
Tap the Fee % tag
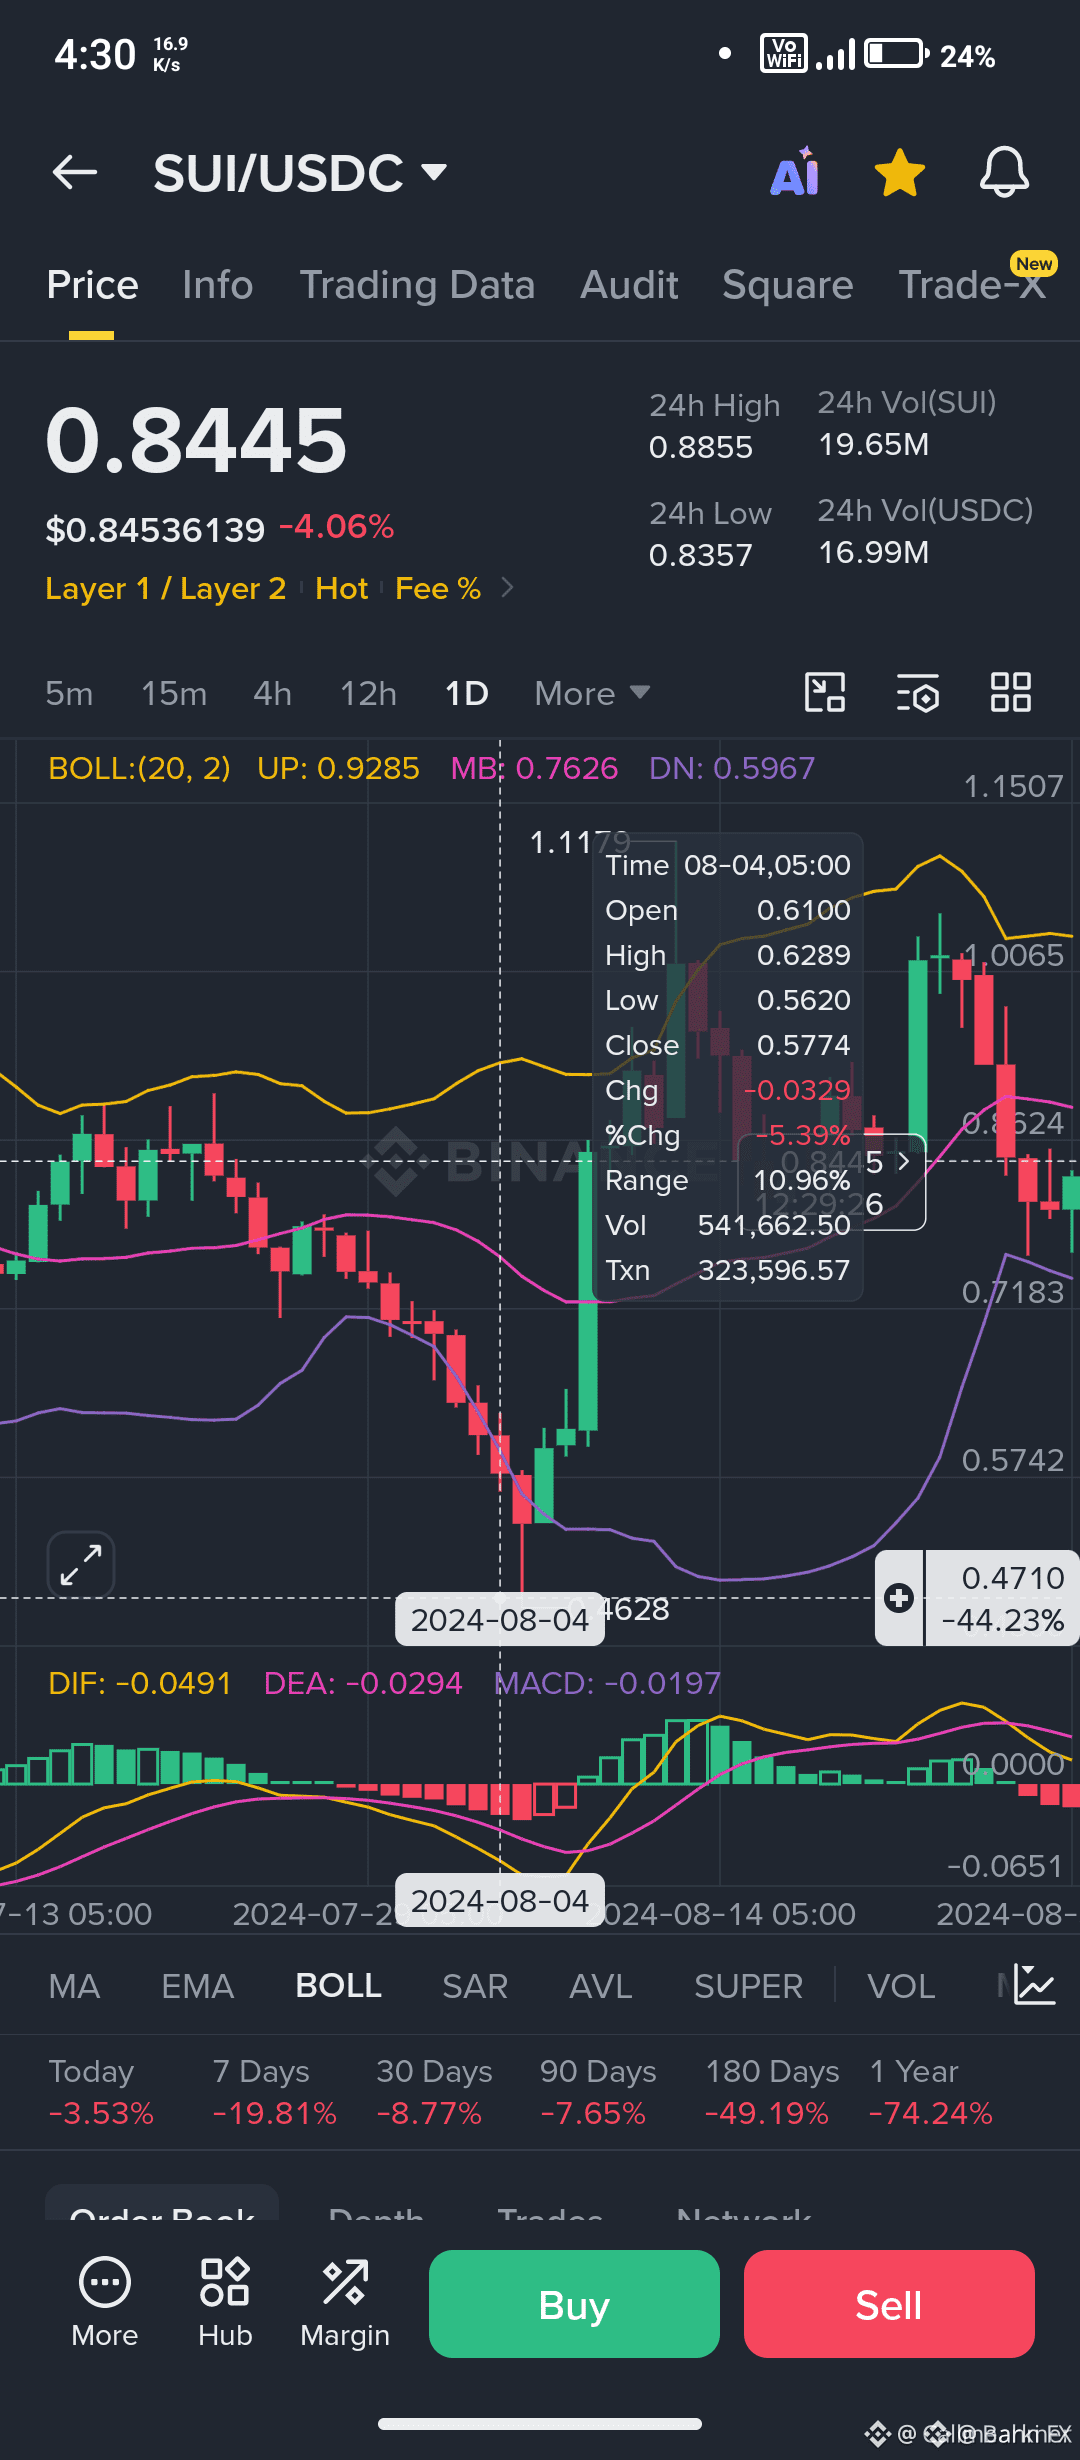(x=438, y=588)
